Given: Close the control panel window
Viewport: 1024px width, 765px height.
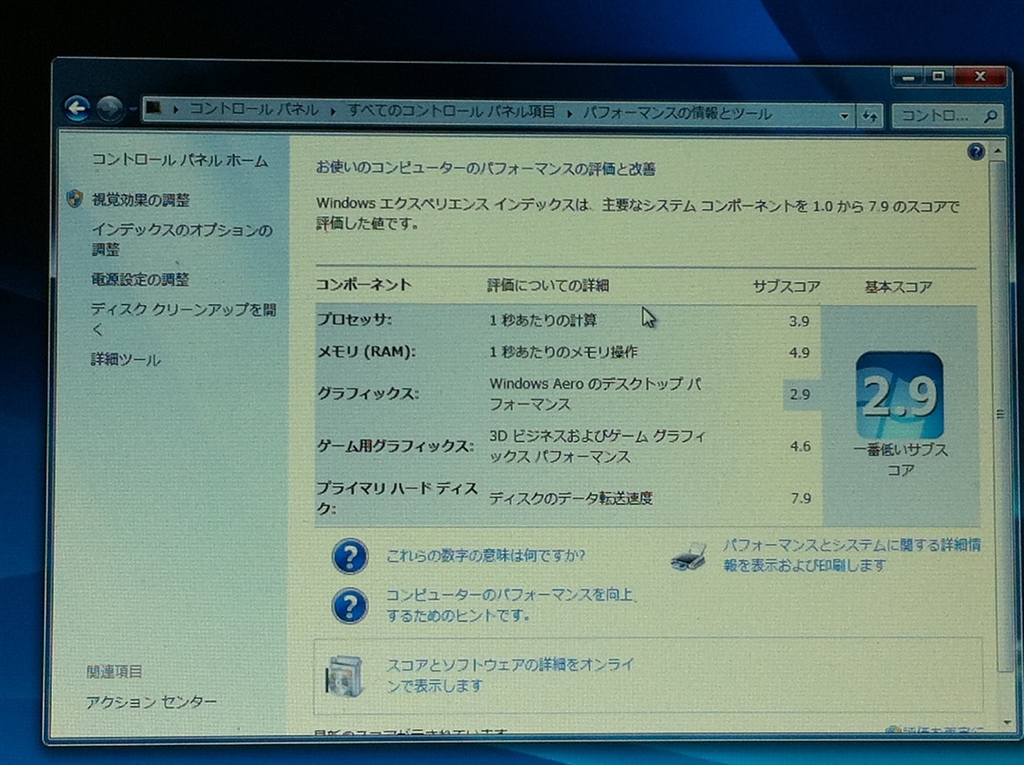Looking at the screenshot, I should (x=980, y=76).
